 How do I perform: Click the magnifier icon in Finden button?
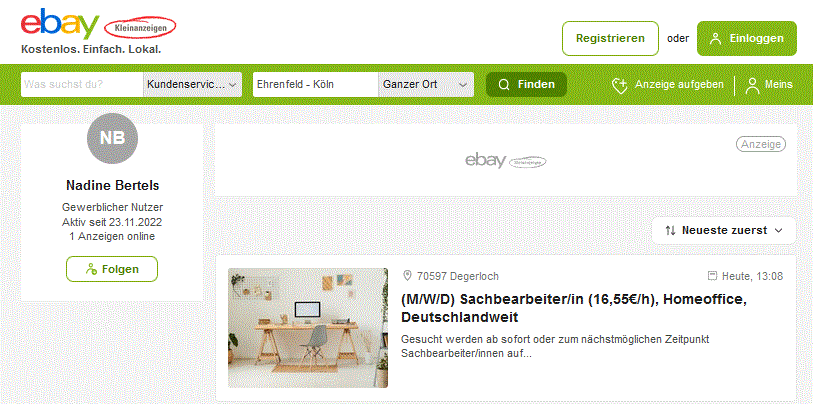click(503, 85)
